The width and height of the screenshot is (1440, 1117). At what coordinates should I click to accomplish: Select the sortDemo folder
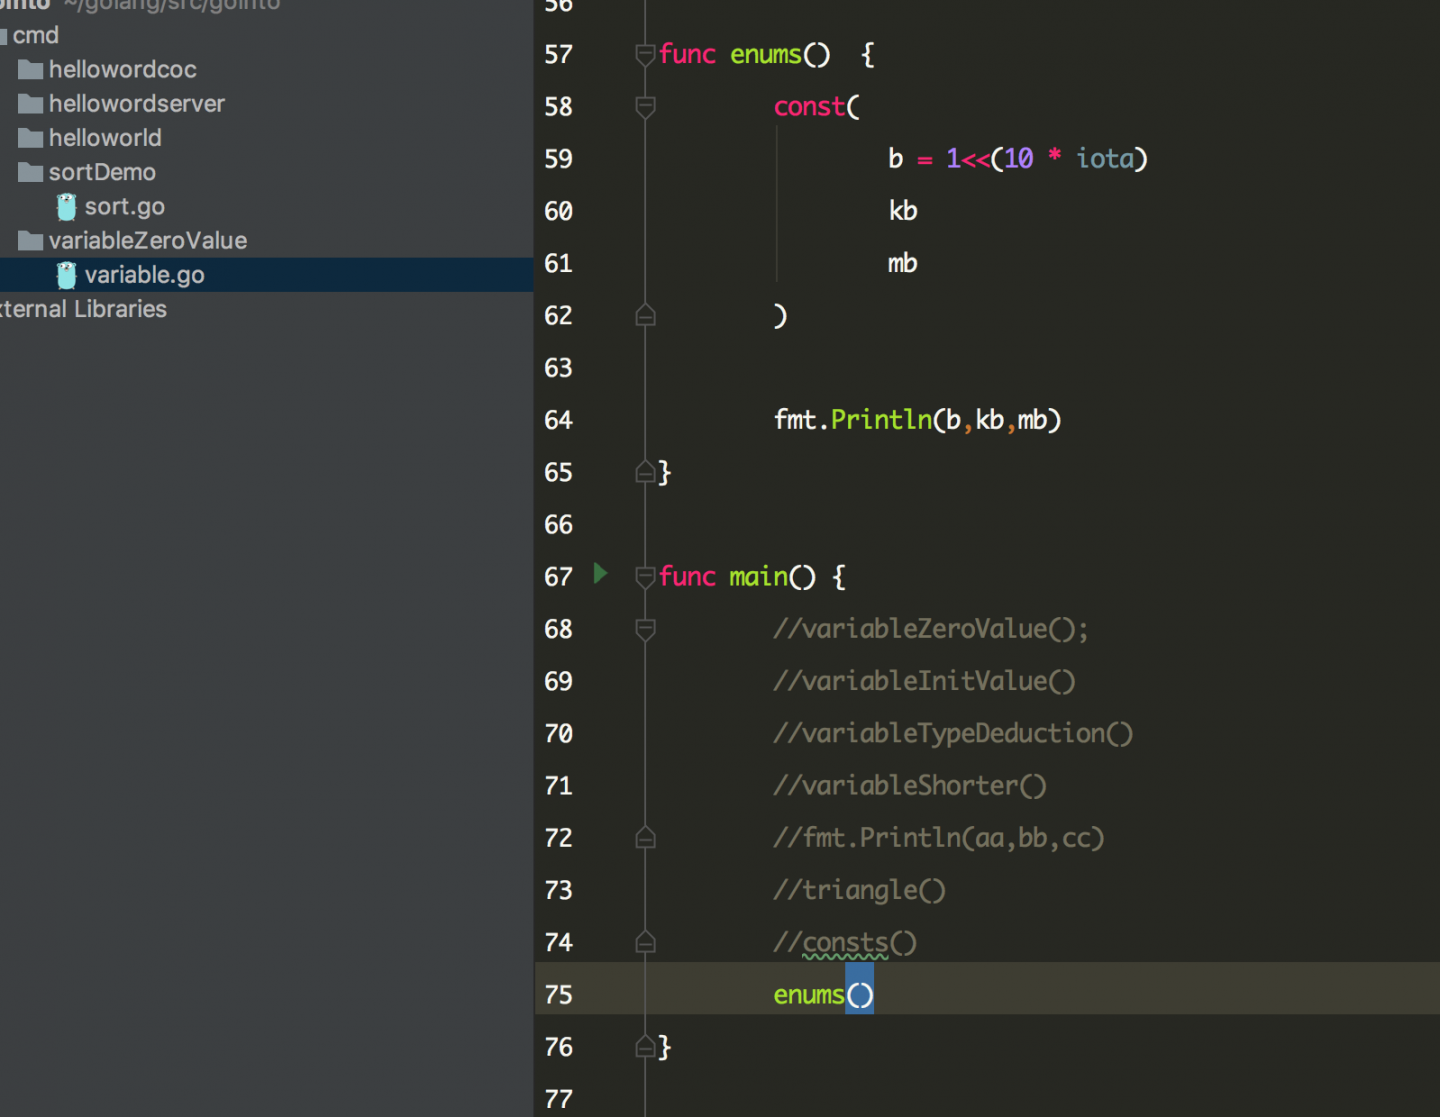click(102, 172)
